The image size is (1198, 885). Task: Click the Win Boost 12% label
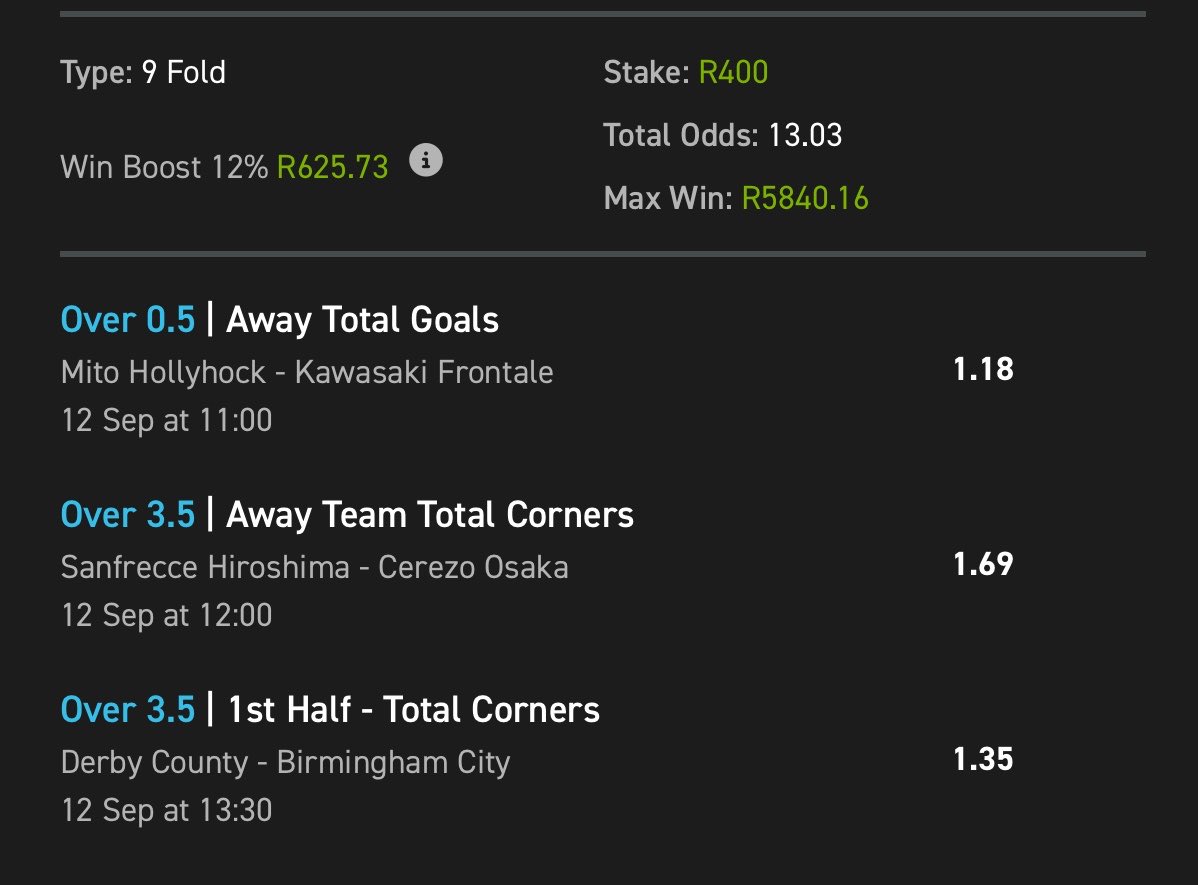click(x=164, y=167)
